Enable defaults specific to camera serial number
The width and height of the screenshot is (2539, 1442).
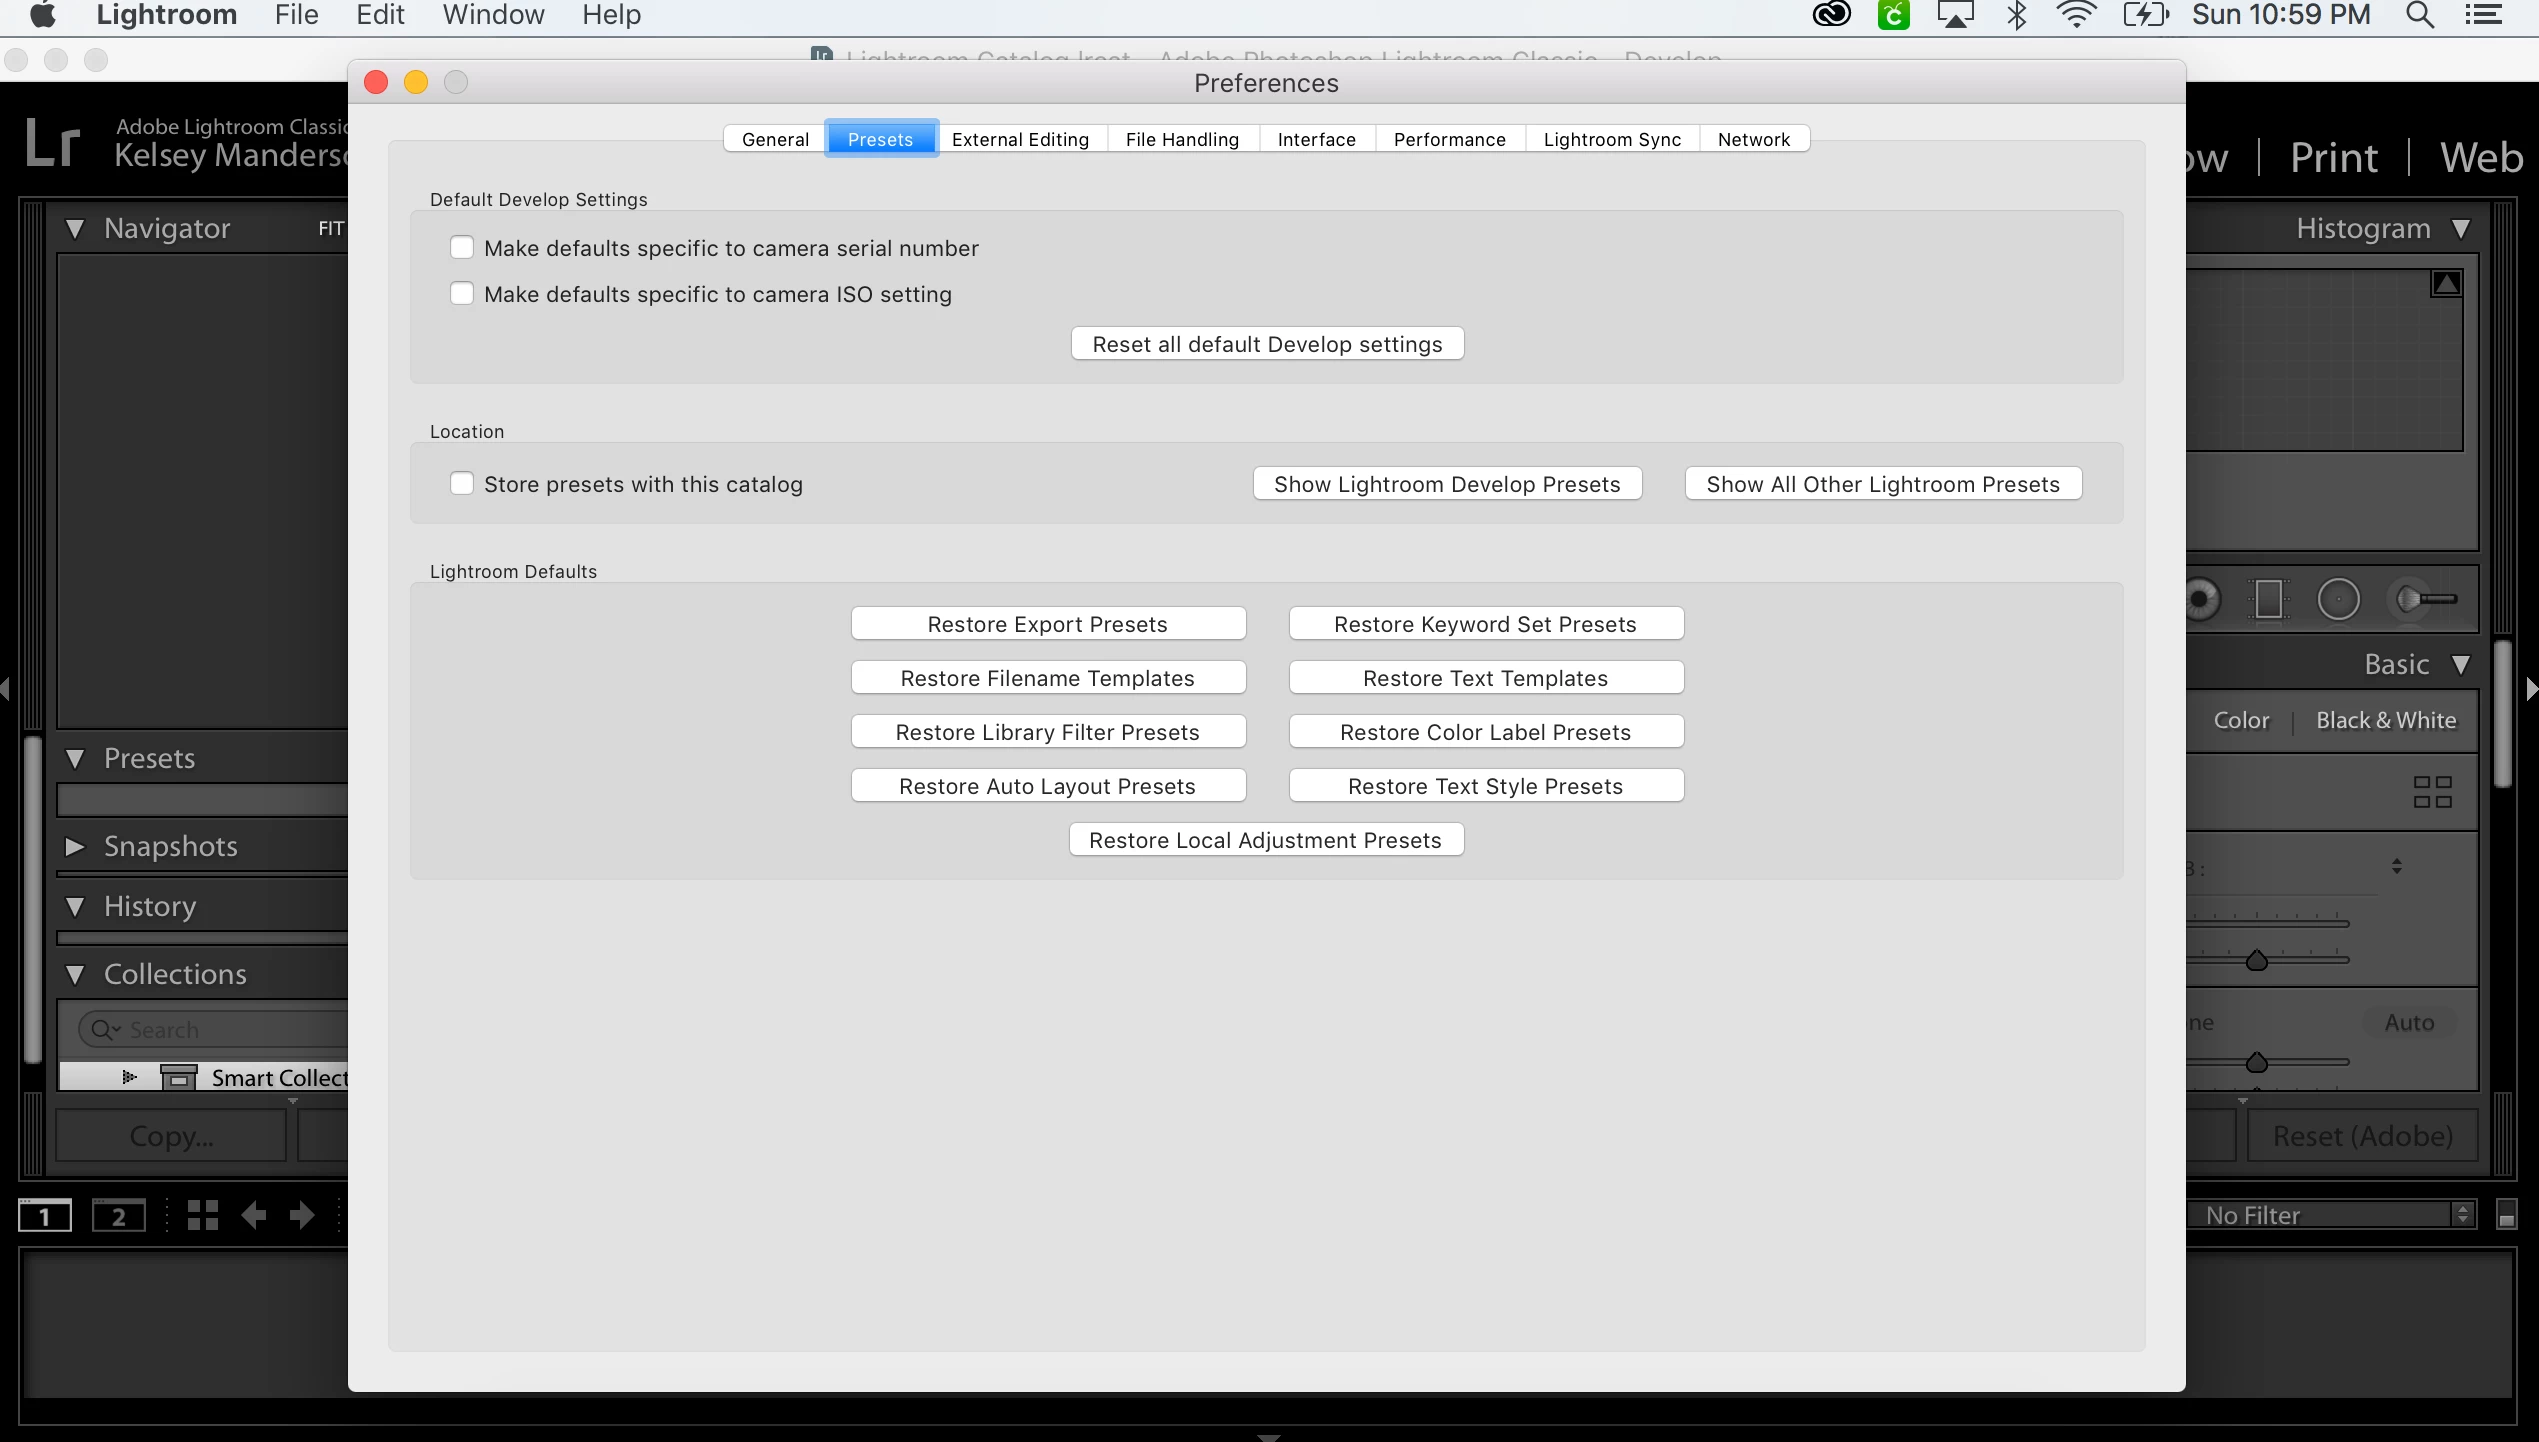(x=462, y=247)
